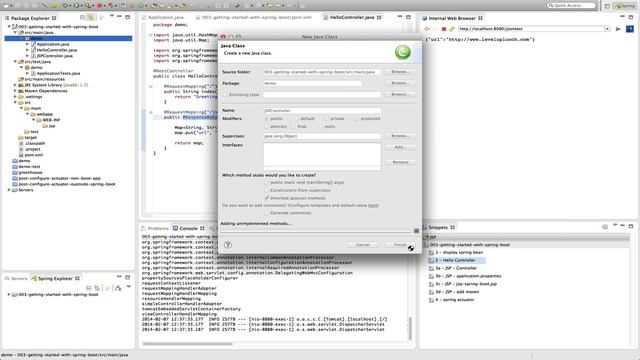Click the help question mark in dialog
The image size is (640, 360).
coord(228,244)
